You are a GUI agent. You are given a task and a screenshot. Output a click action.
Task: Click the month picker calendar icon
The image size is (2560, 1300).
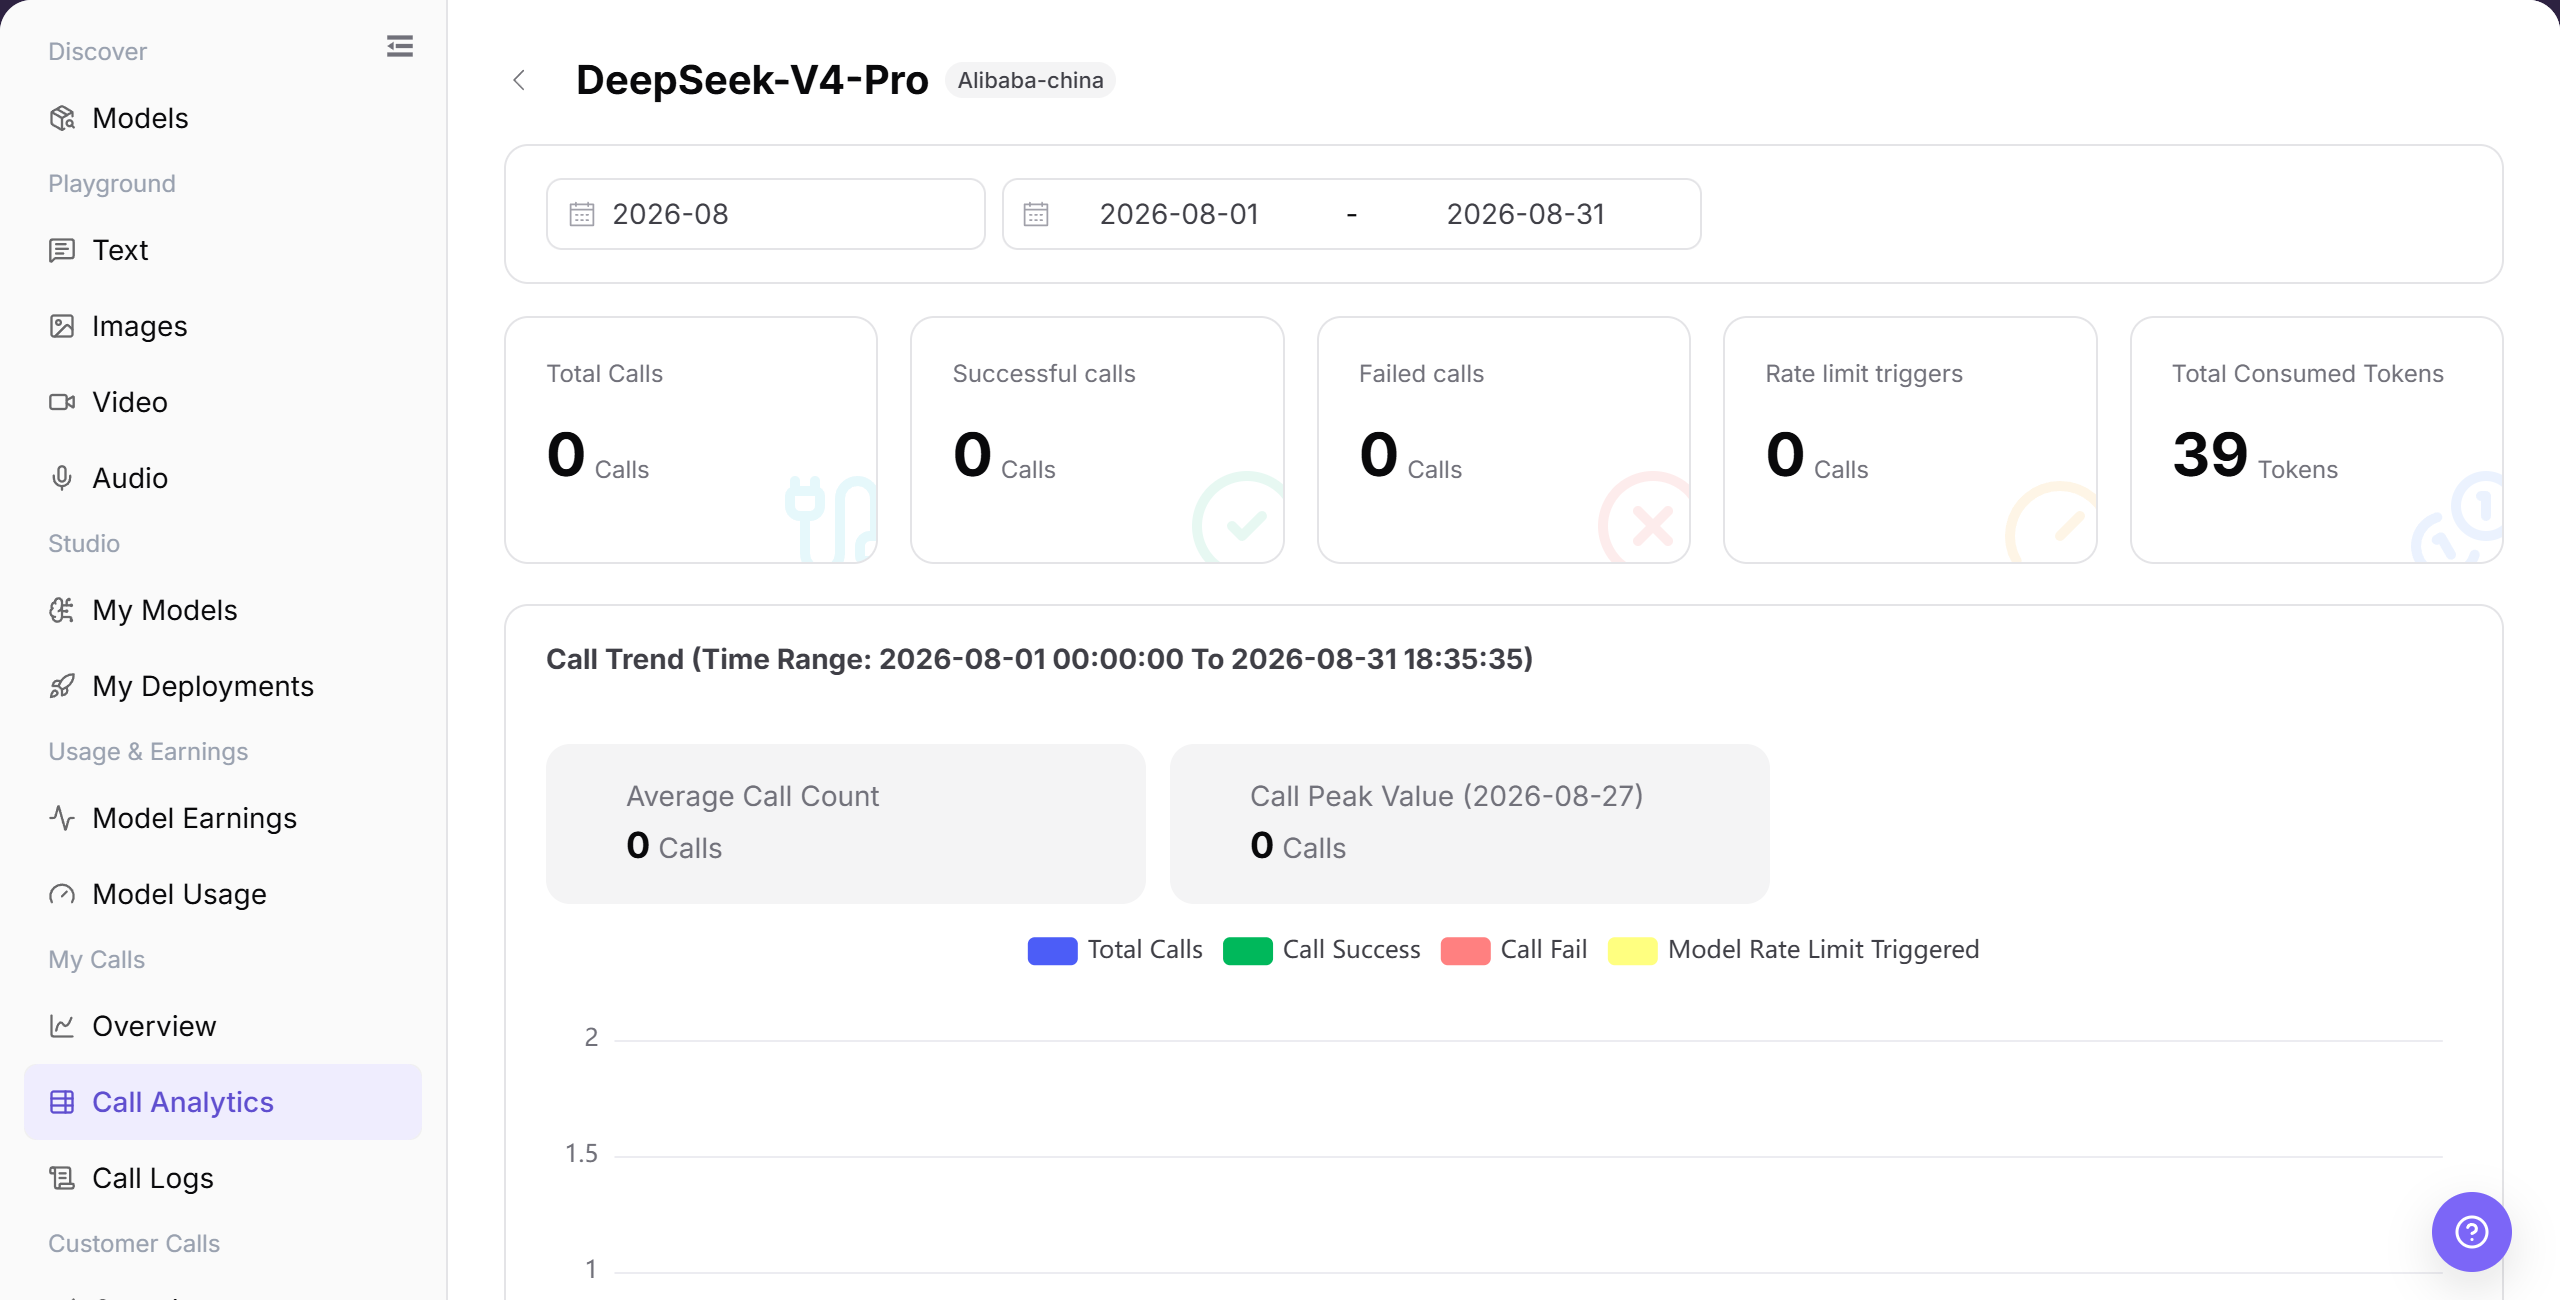click(x=582, y=214)
